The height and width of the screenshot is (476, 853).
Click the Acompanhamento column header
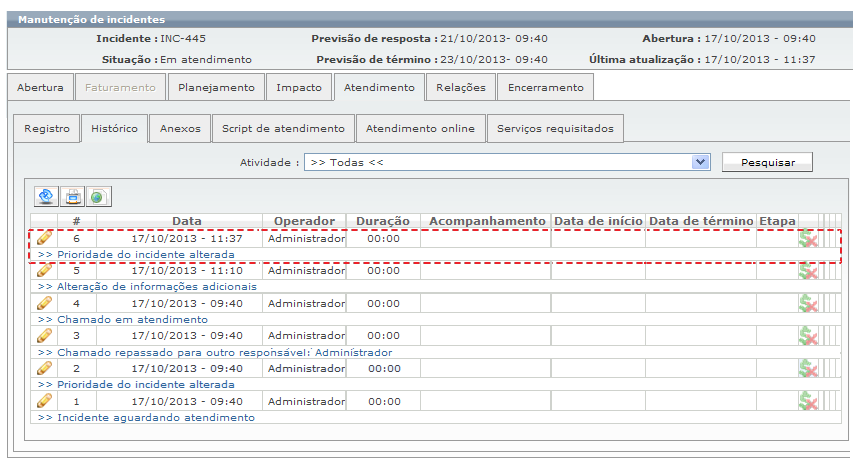pos(487,221)
